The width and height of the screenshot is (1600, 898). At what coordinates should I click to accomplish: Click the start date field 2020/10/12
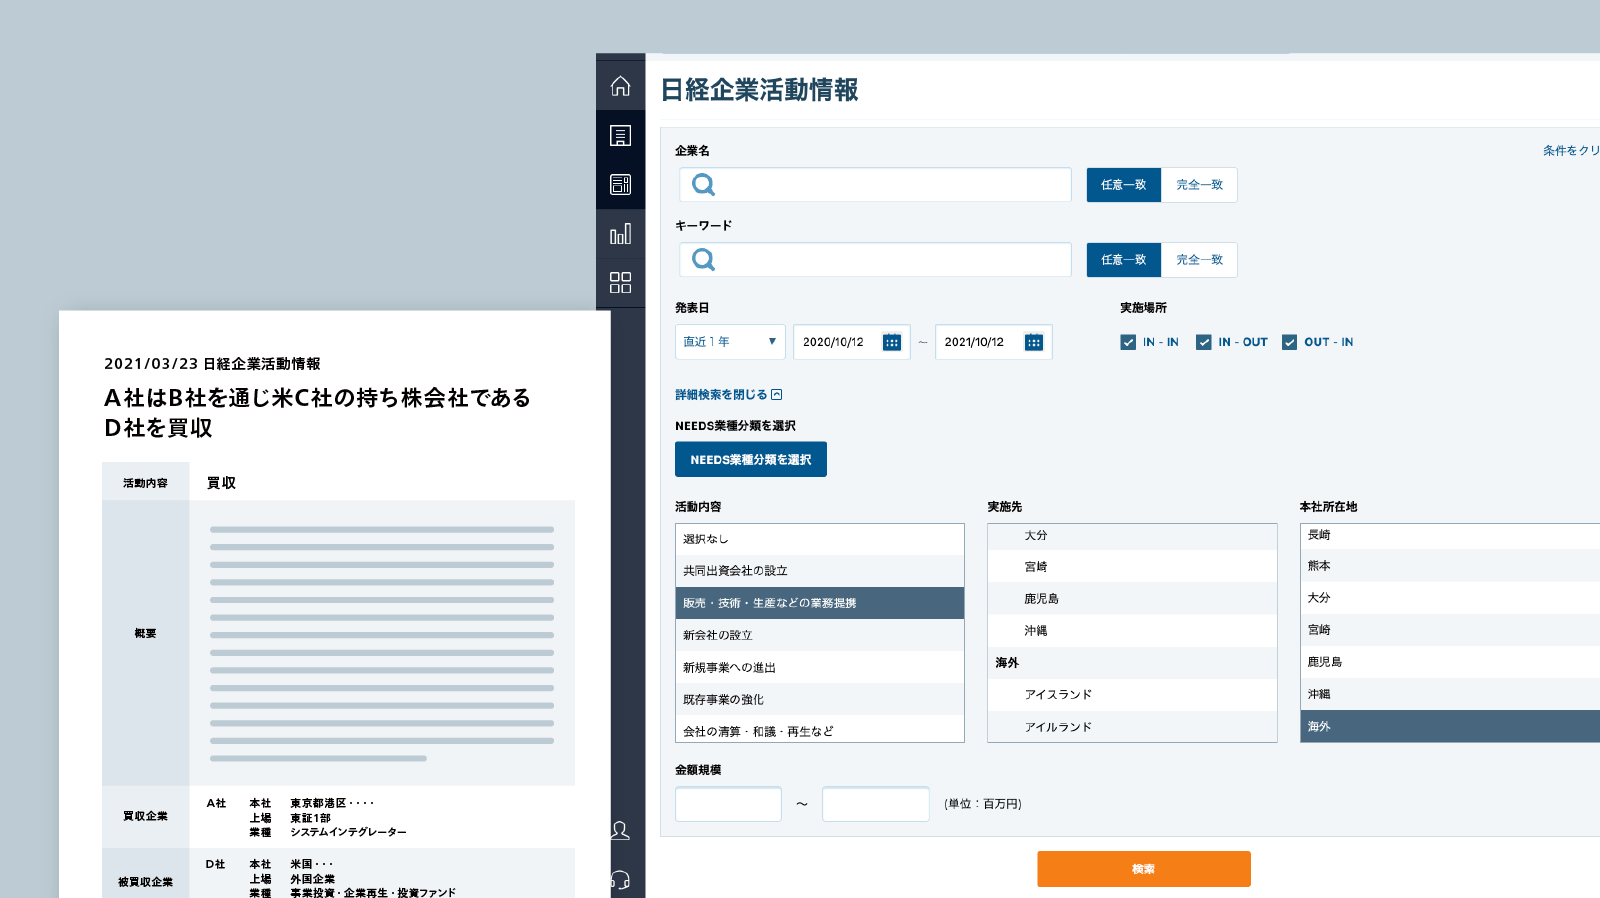tap(851, 342)
